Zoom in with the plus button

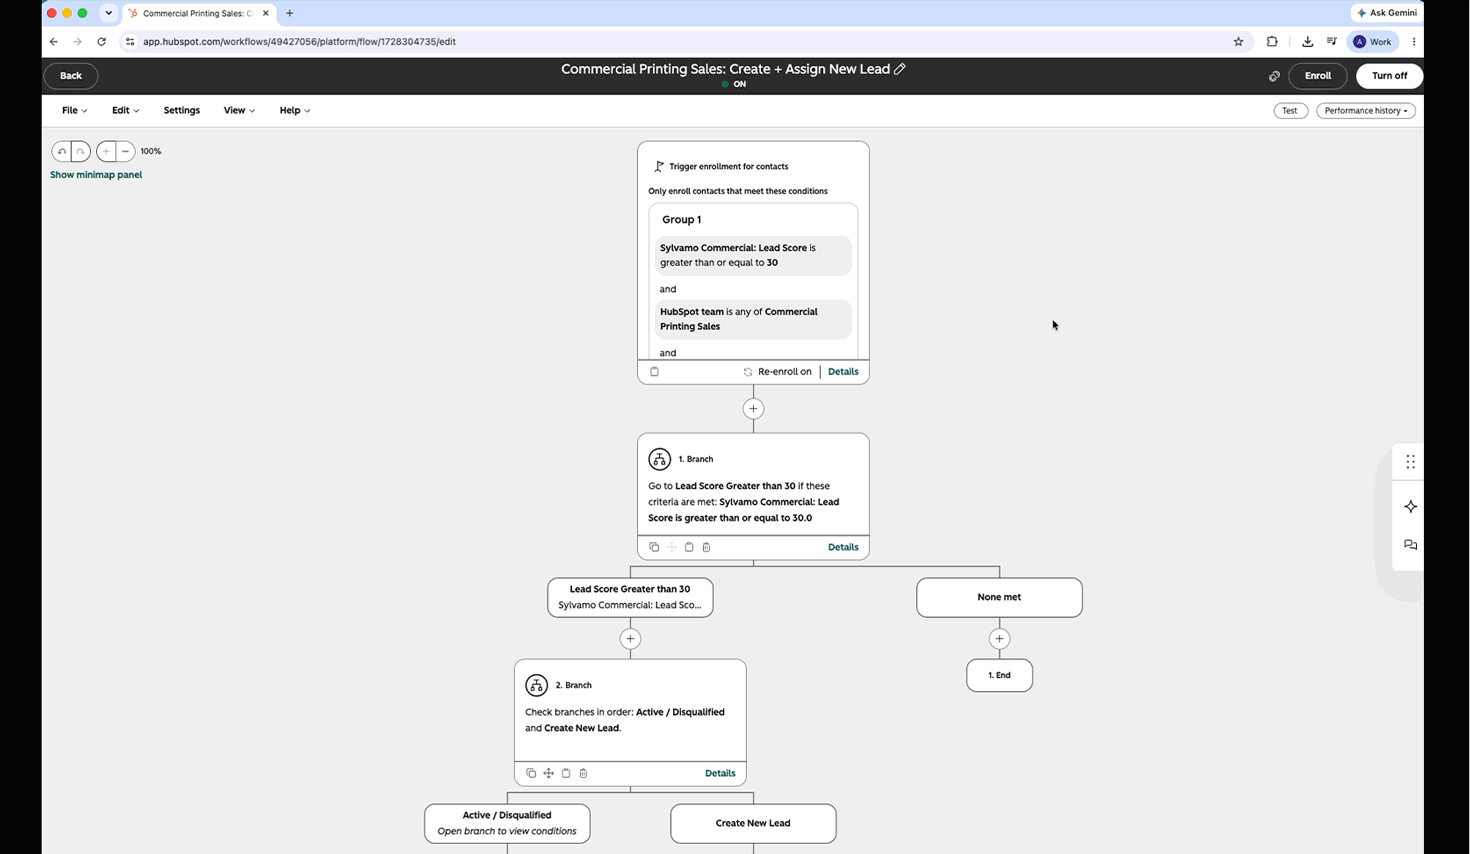[106, 151]
